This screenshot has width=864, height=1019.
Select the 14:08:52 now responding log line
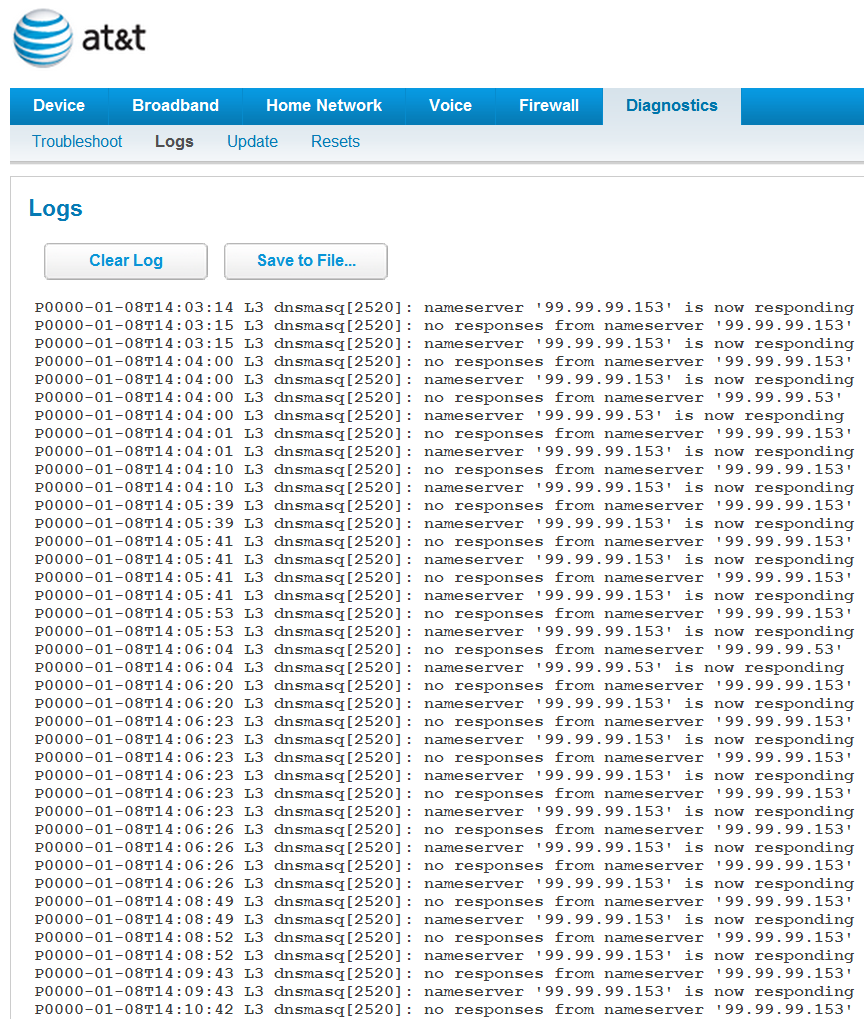pyautogui.click(x=443, y=956)
